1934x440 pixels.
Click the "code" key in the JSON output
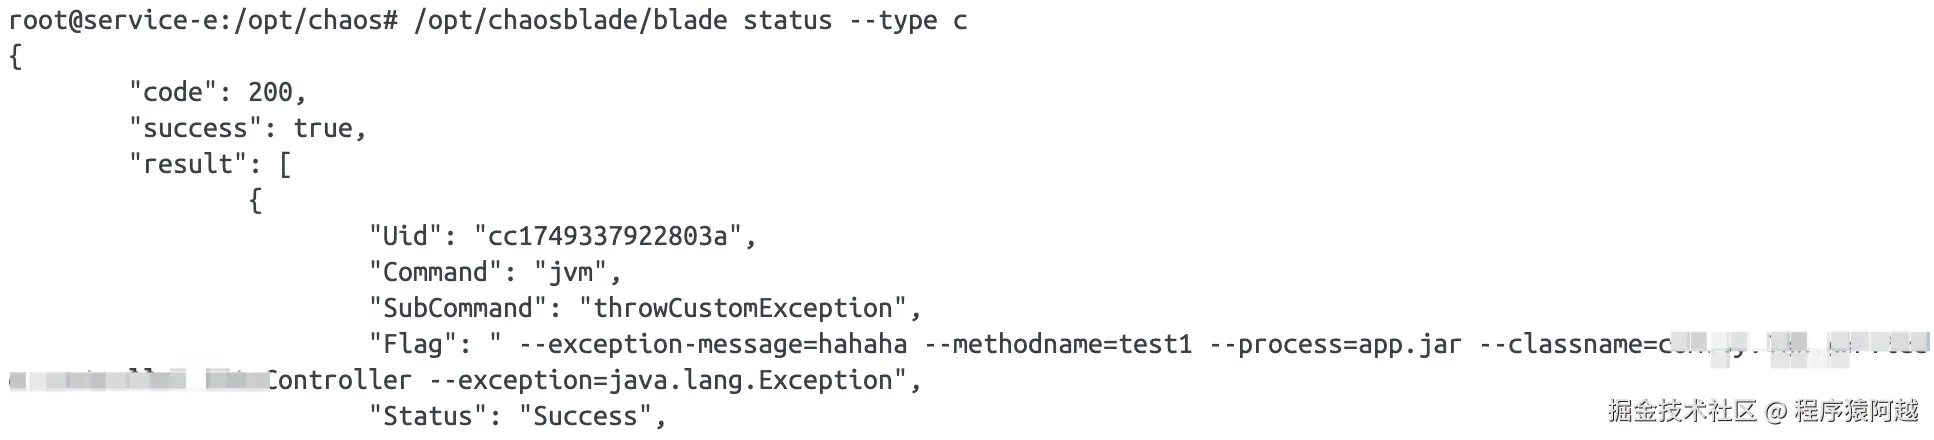[173, 92]
